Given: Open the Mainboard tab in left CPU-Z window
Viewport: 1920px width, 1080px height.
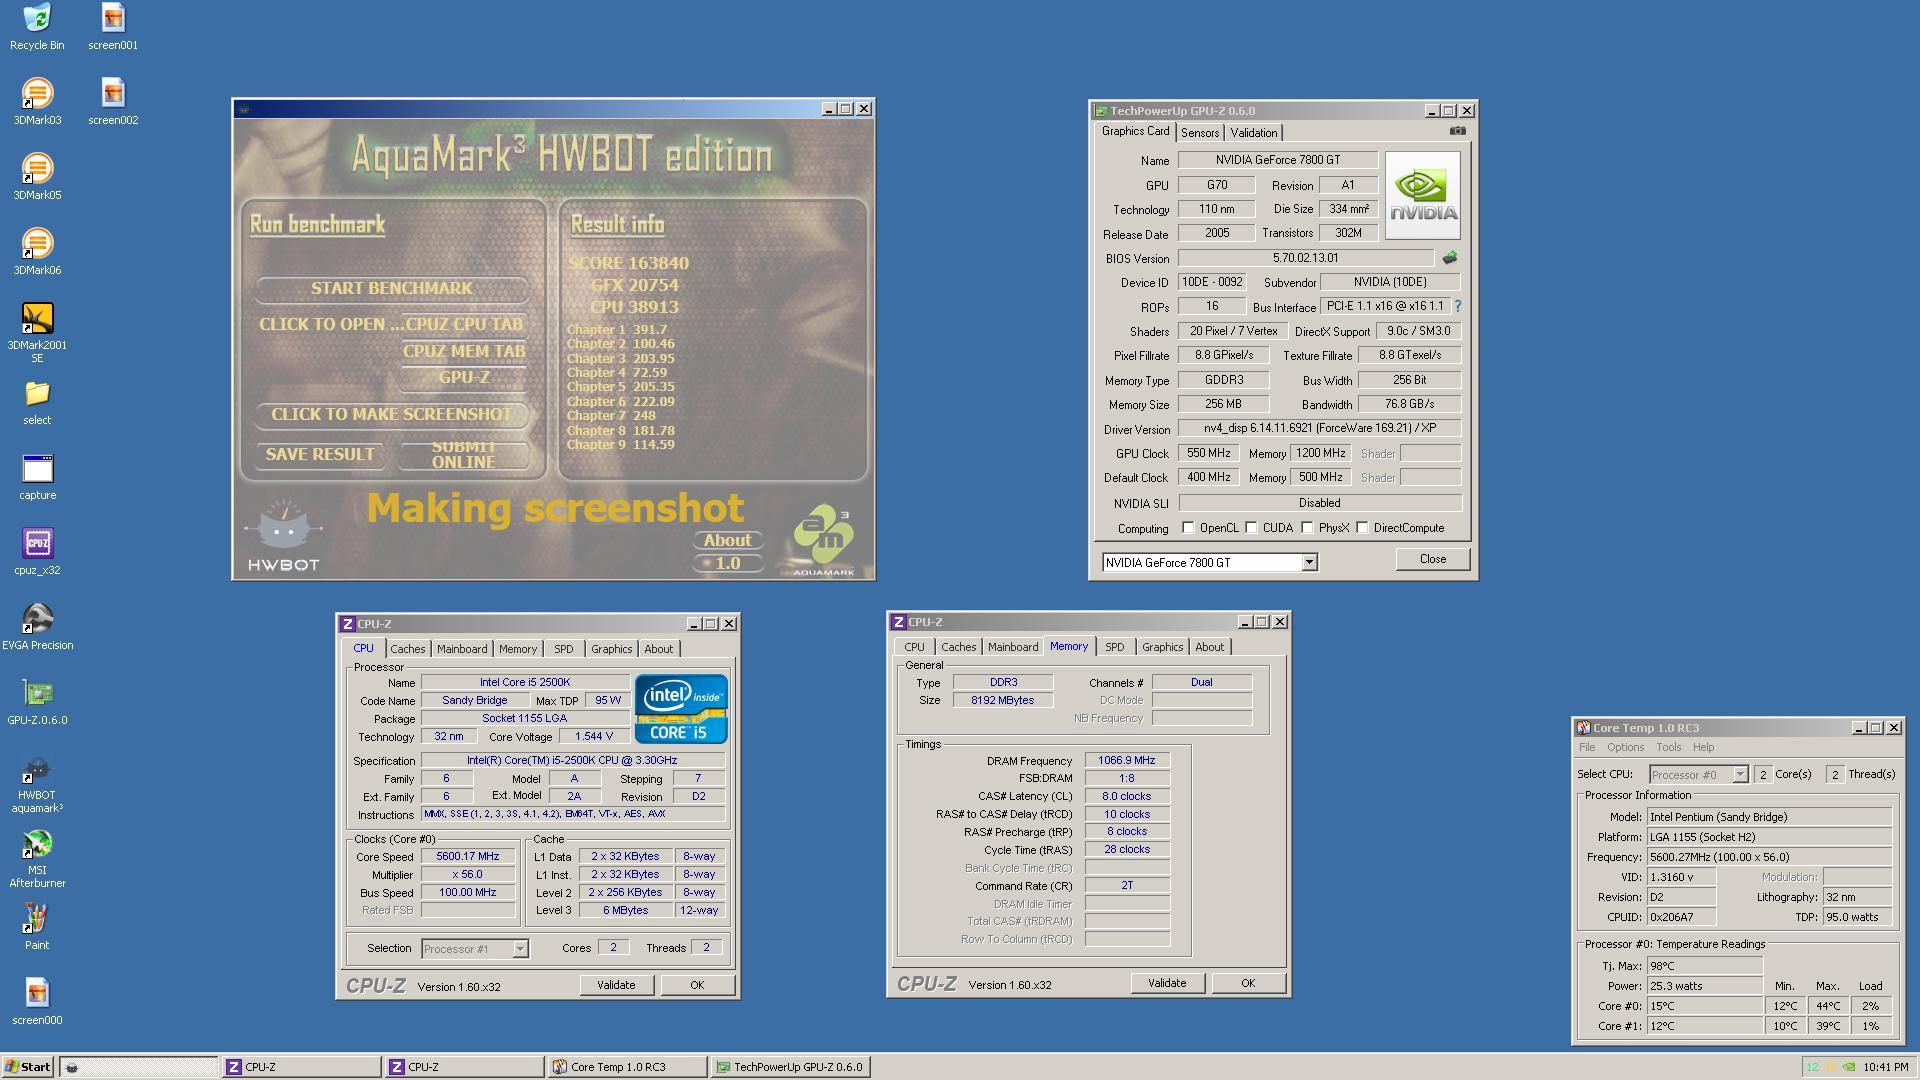Looking at the screenshot, I should pos(462,649).
